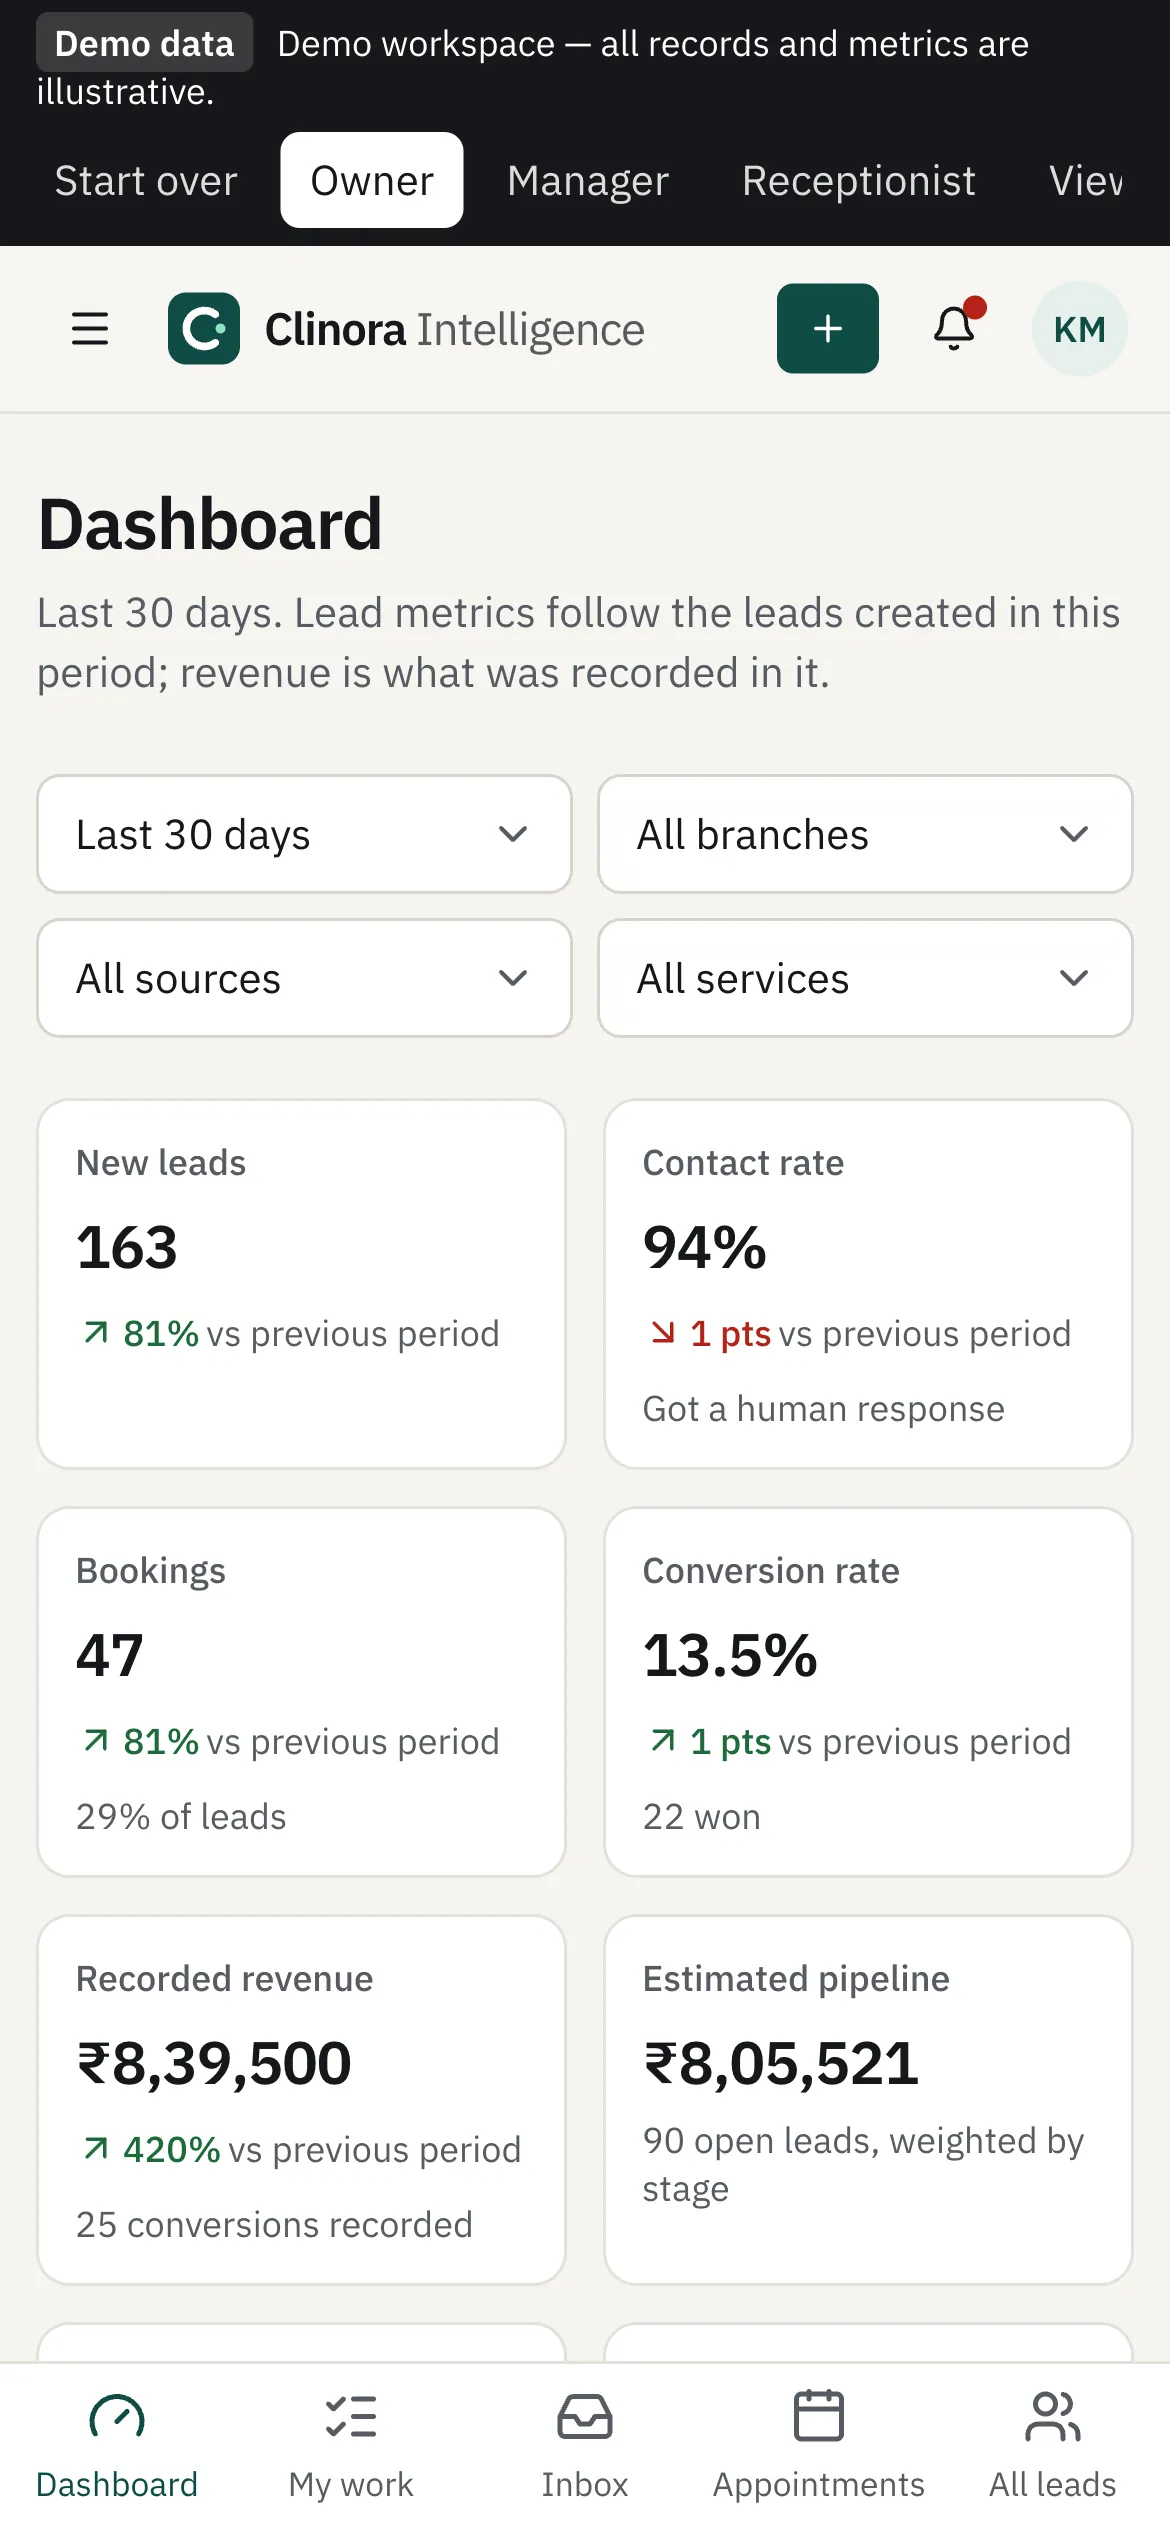Viewport: 1170px width, 2532px height.
Task: Open the notifications bell
Action: coord(955,328)
